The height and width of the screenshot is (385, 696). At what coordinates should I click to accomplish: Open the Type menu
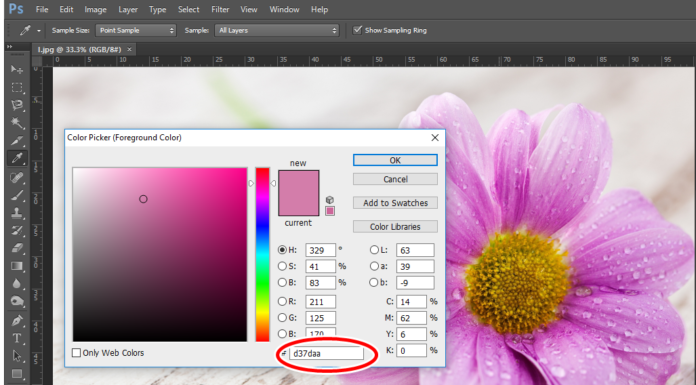tap(158, 9)
